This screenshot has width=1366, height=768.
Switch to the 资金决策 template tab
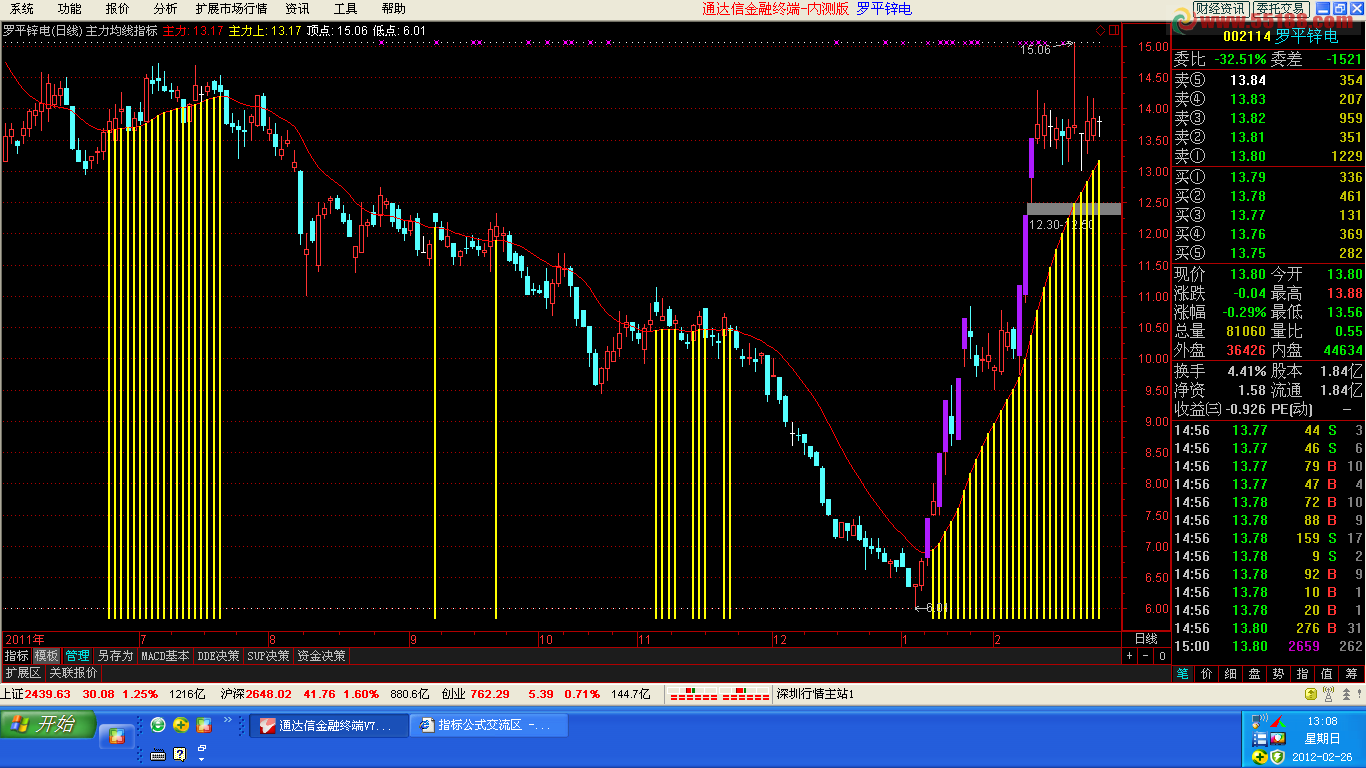point(322,656)
